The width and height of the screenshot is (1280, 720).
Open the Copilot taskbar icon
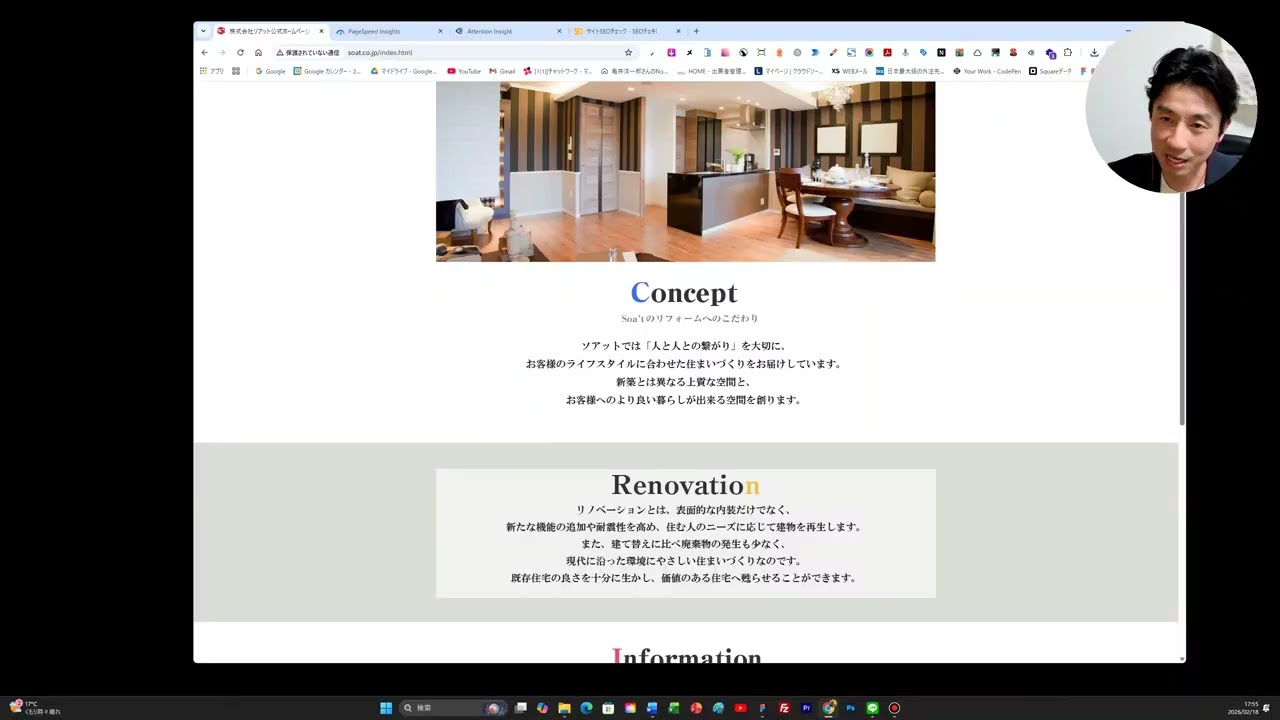pyautogui.click(x=542, y=708)
